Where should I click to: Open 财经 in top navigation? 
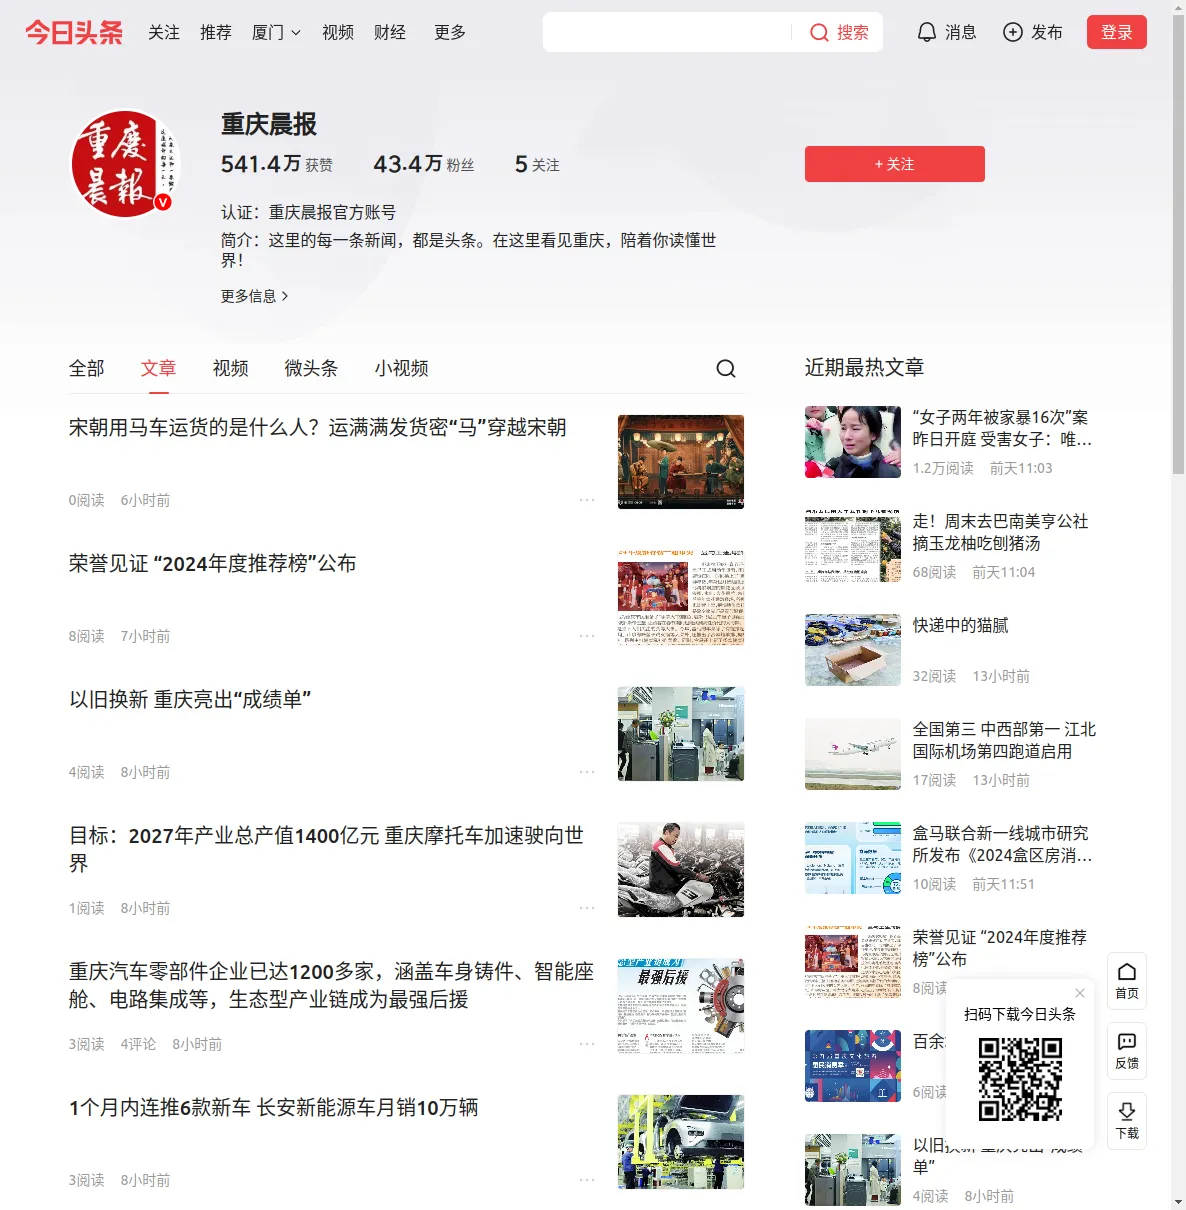pyautogui.click(x=390, y=32)
